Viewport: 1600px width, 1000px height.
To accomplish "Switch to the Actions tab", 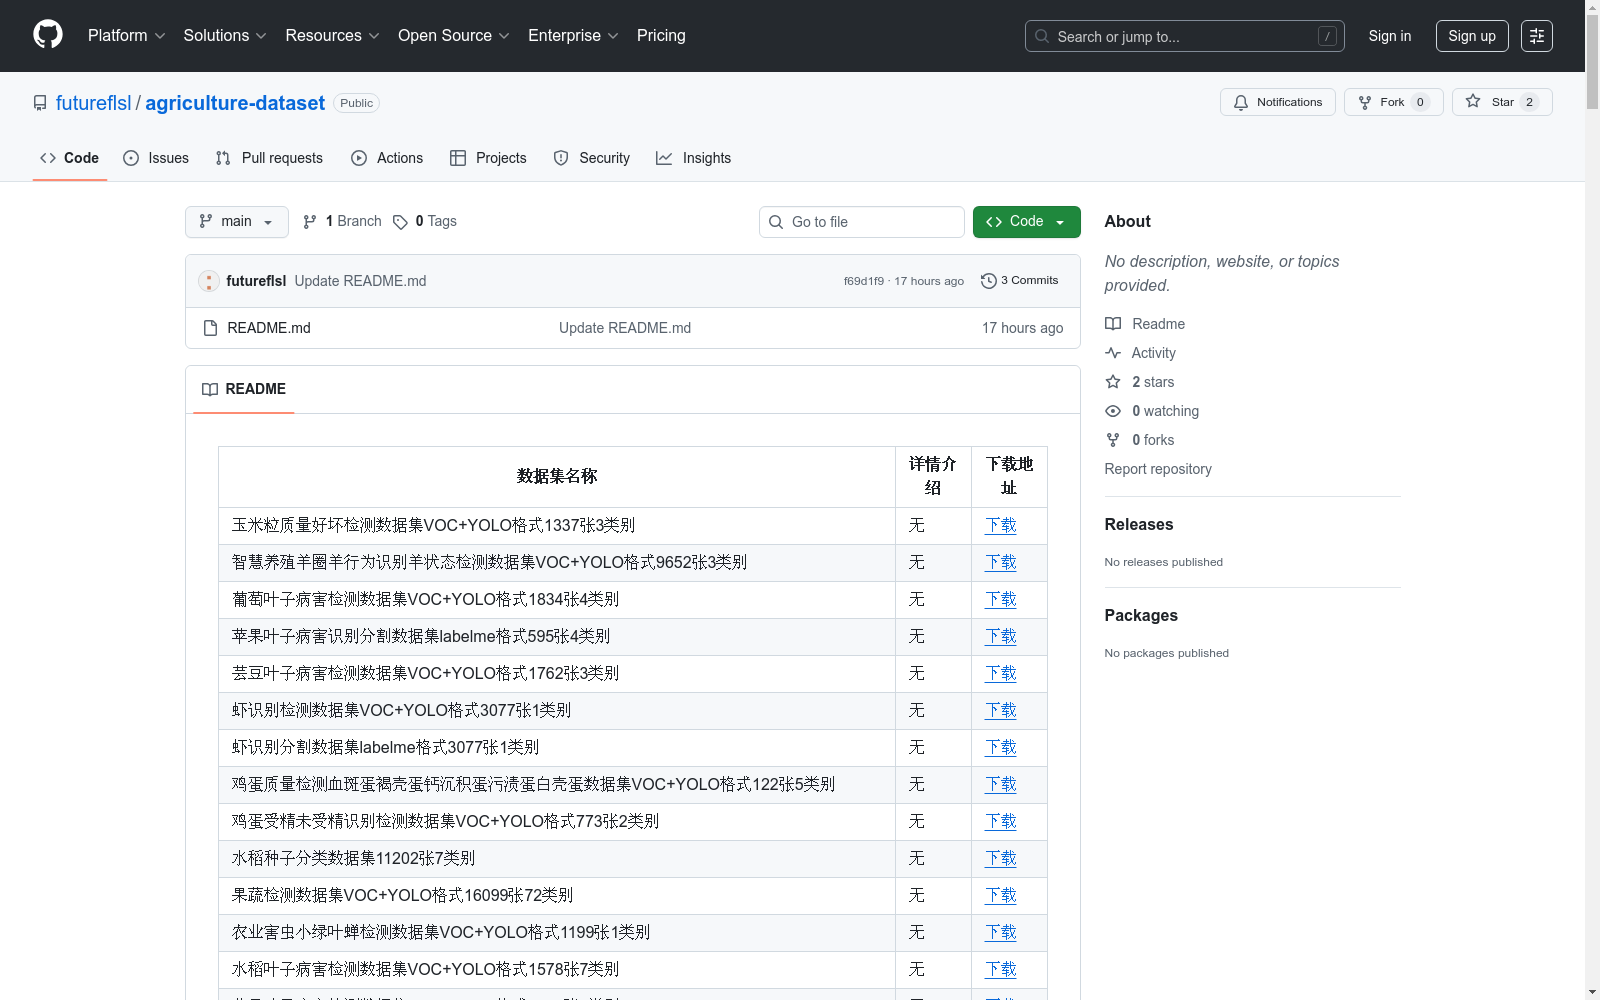I will (x=387, y=158).
